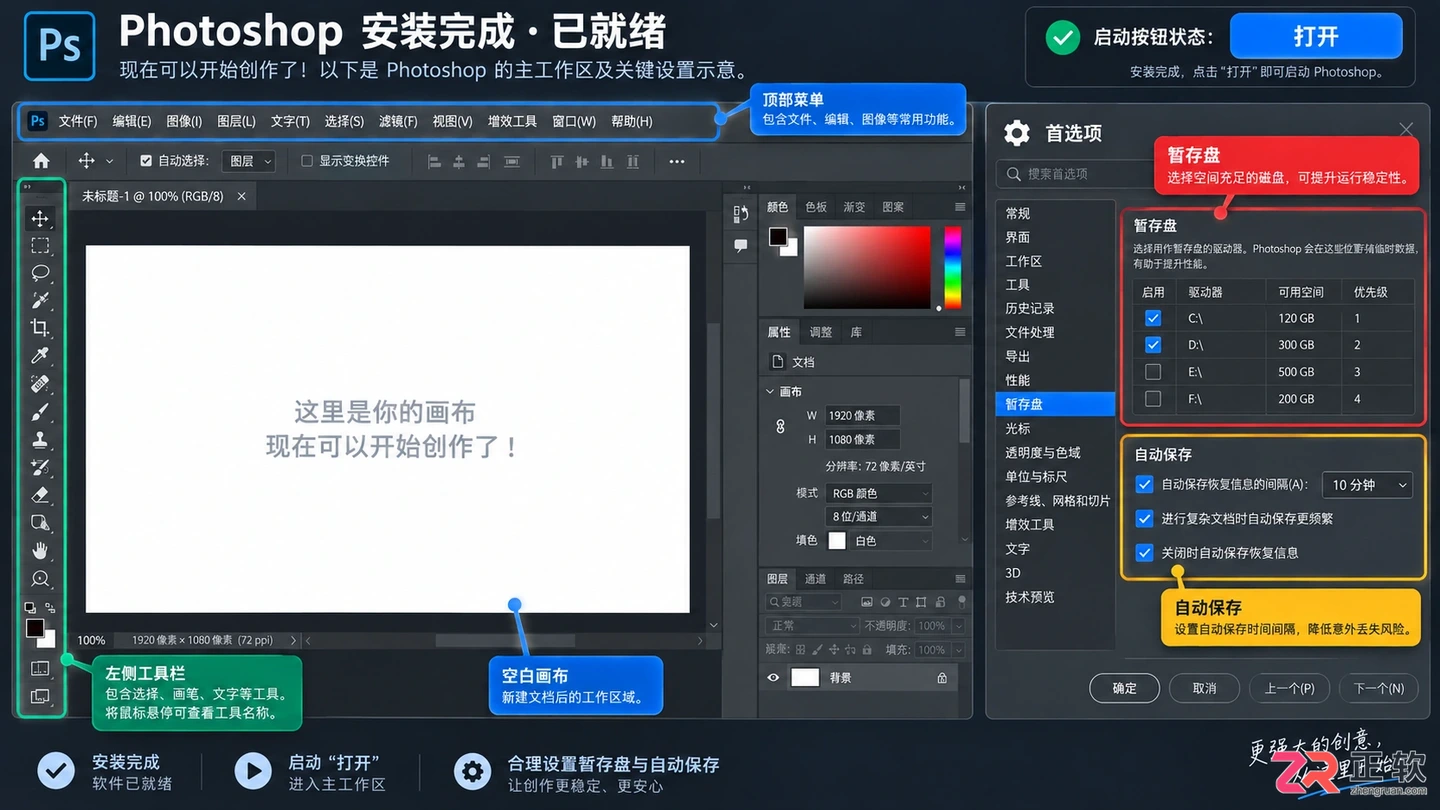Select the Crop tool
This screenshot has width=1440, height=810.
point(40,328)
